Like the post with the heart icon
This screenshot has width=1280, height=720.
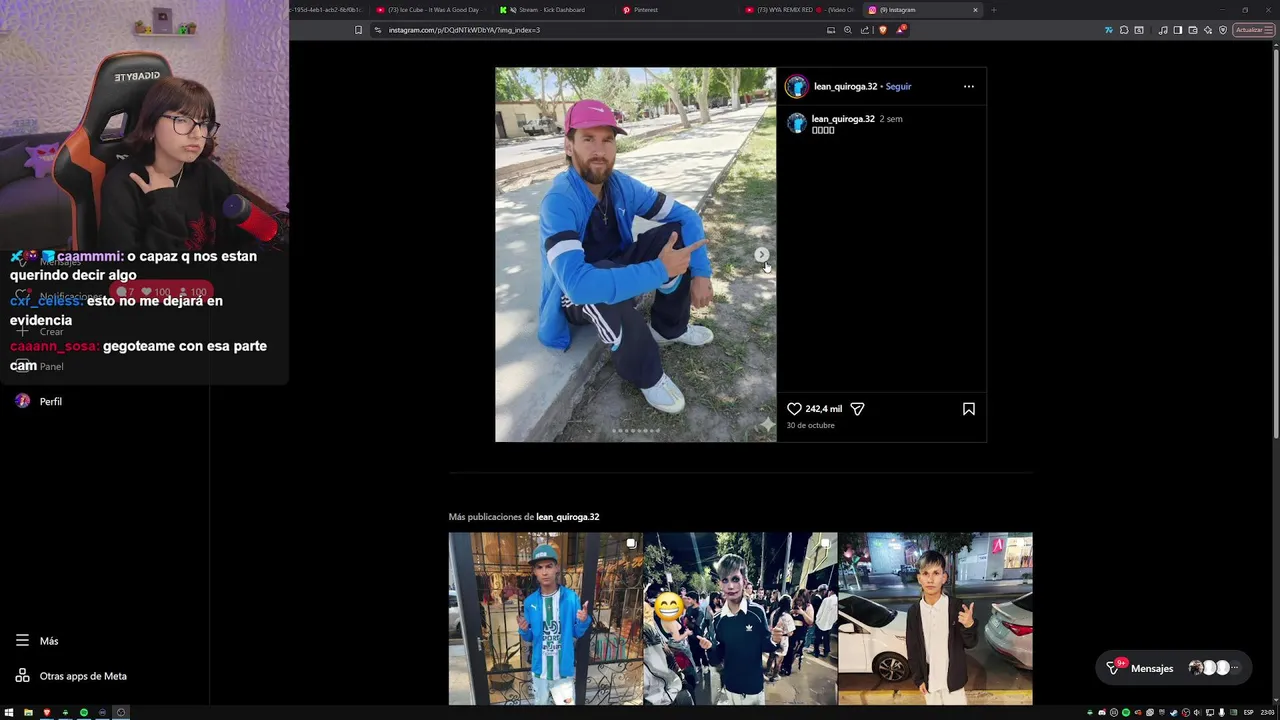[794, 409]
